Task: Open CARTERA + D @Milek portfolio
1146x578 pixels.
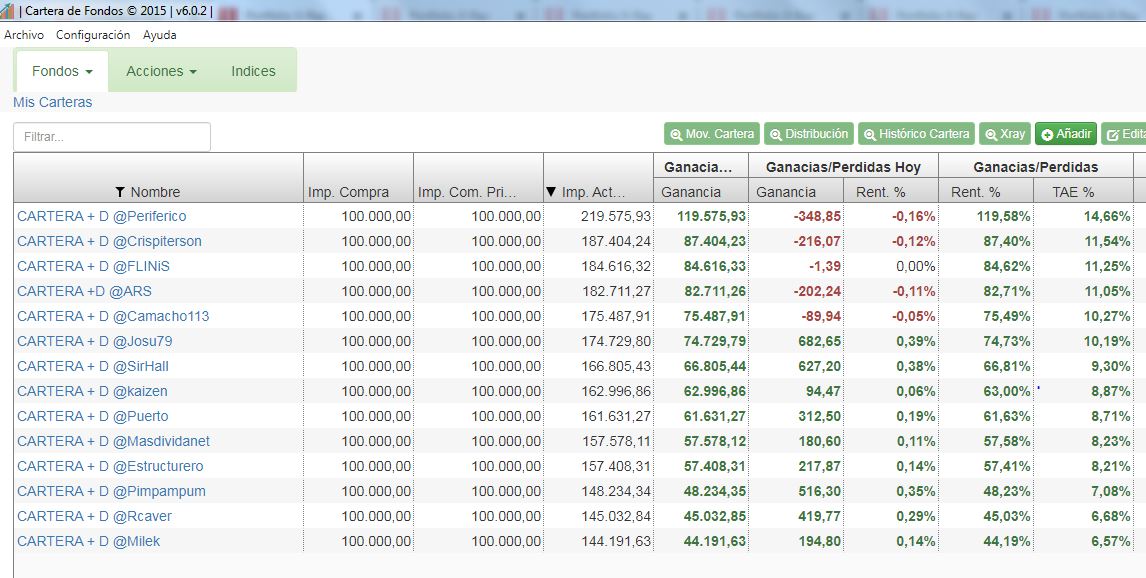Action: (x=88, y=541)
